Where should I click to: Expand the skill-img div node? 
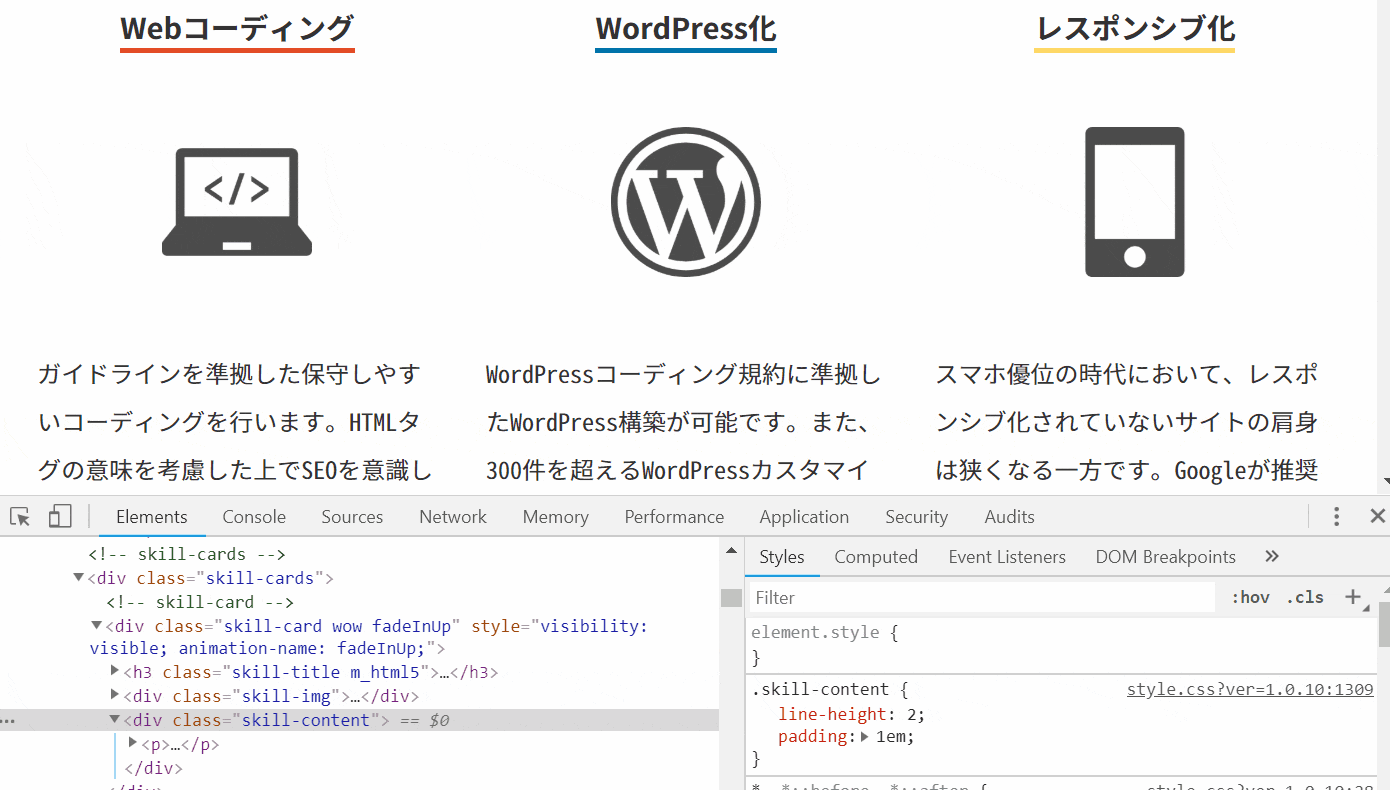pyautogui.click(x=115, y=696)
